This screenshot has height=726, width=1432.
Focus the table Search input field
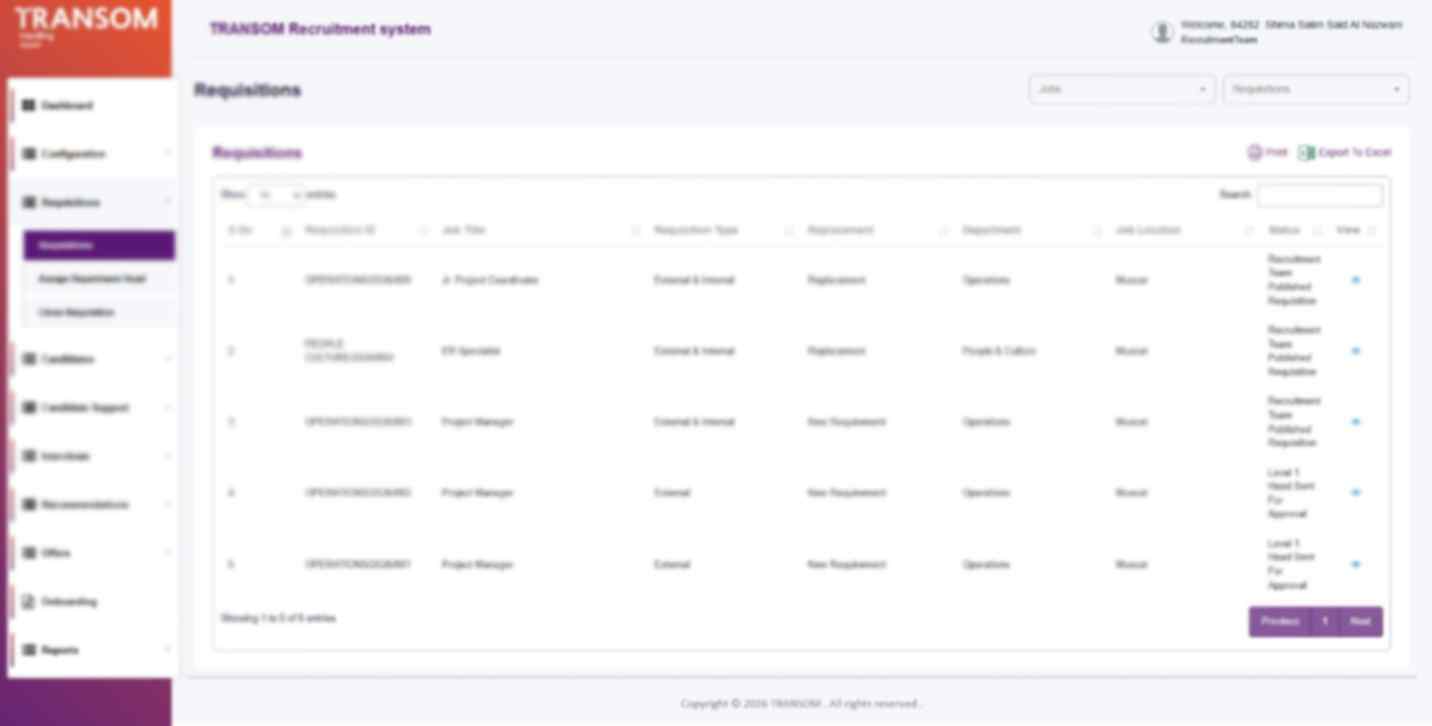click(x=1320, y=195)
